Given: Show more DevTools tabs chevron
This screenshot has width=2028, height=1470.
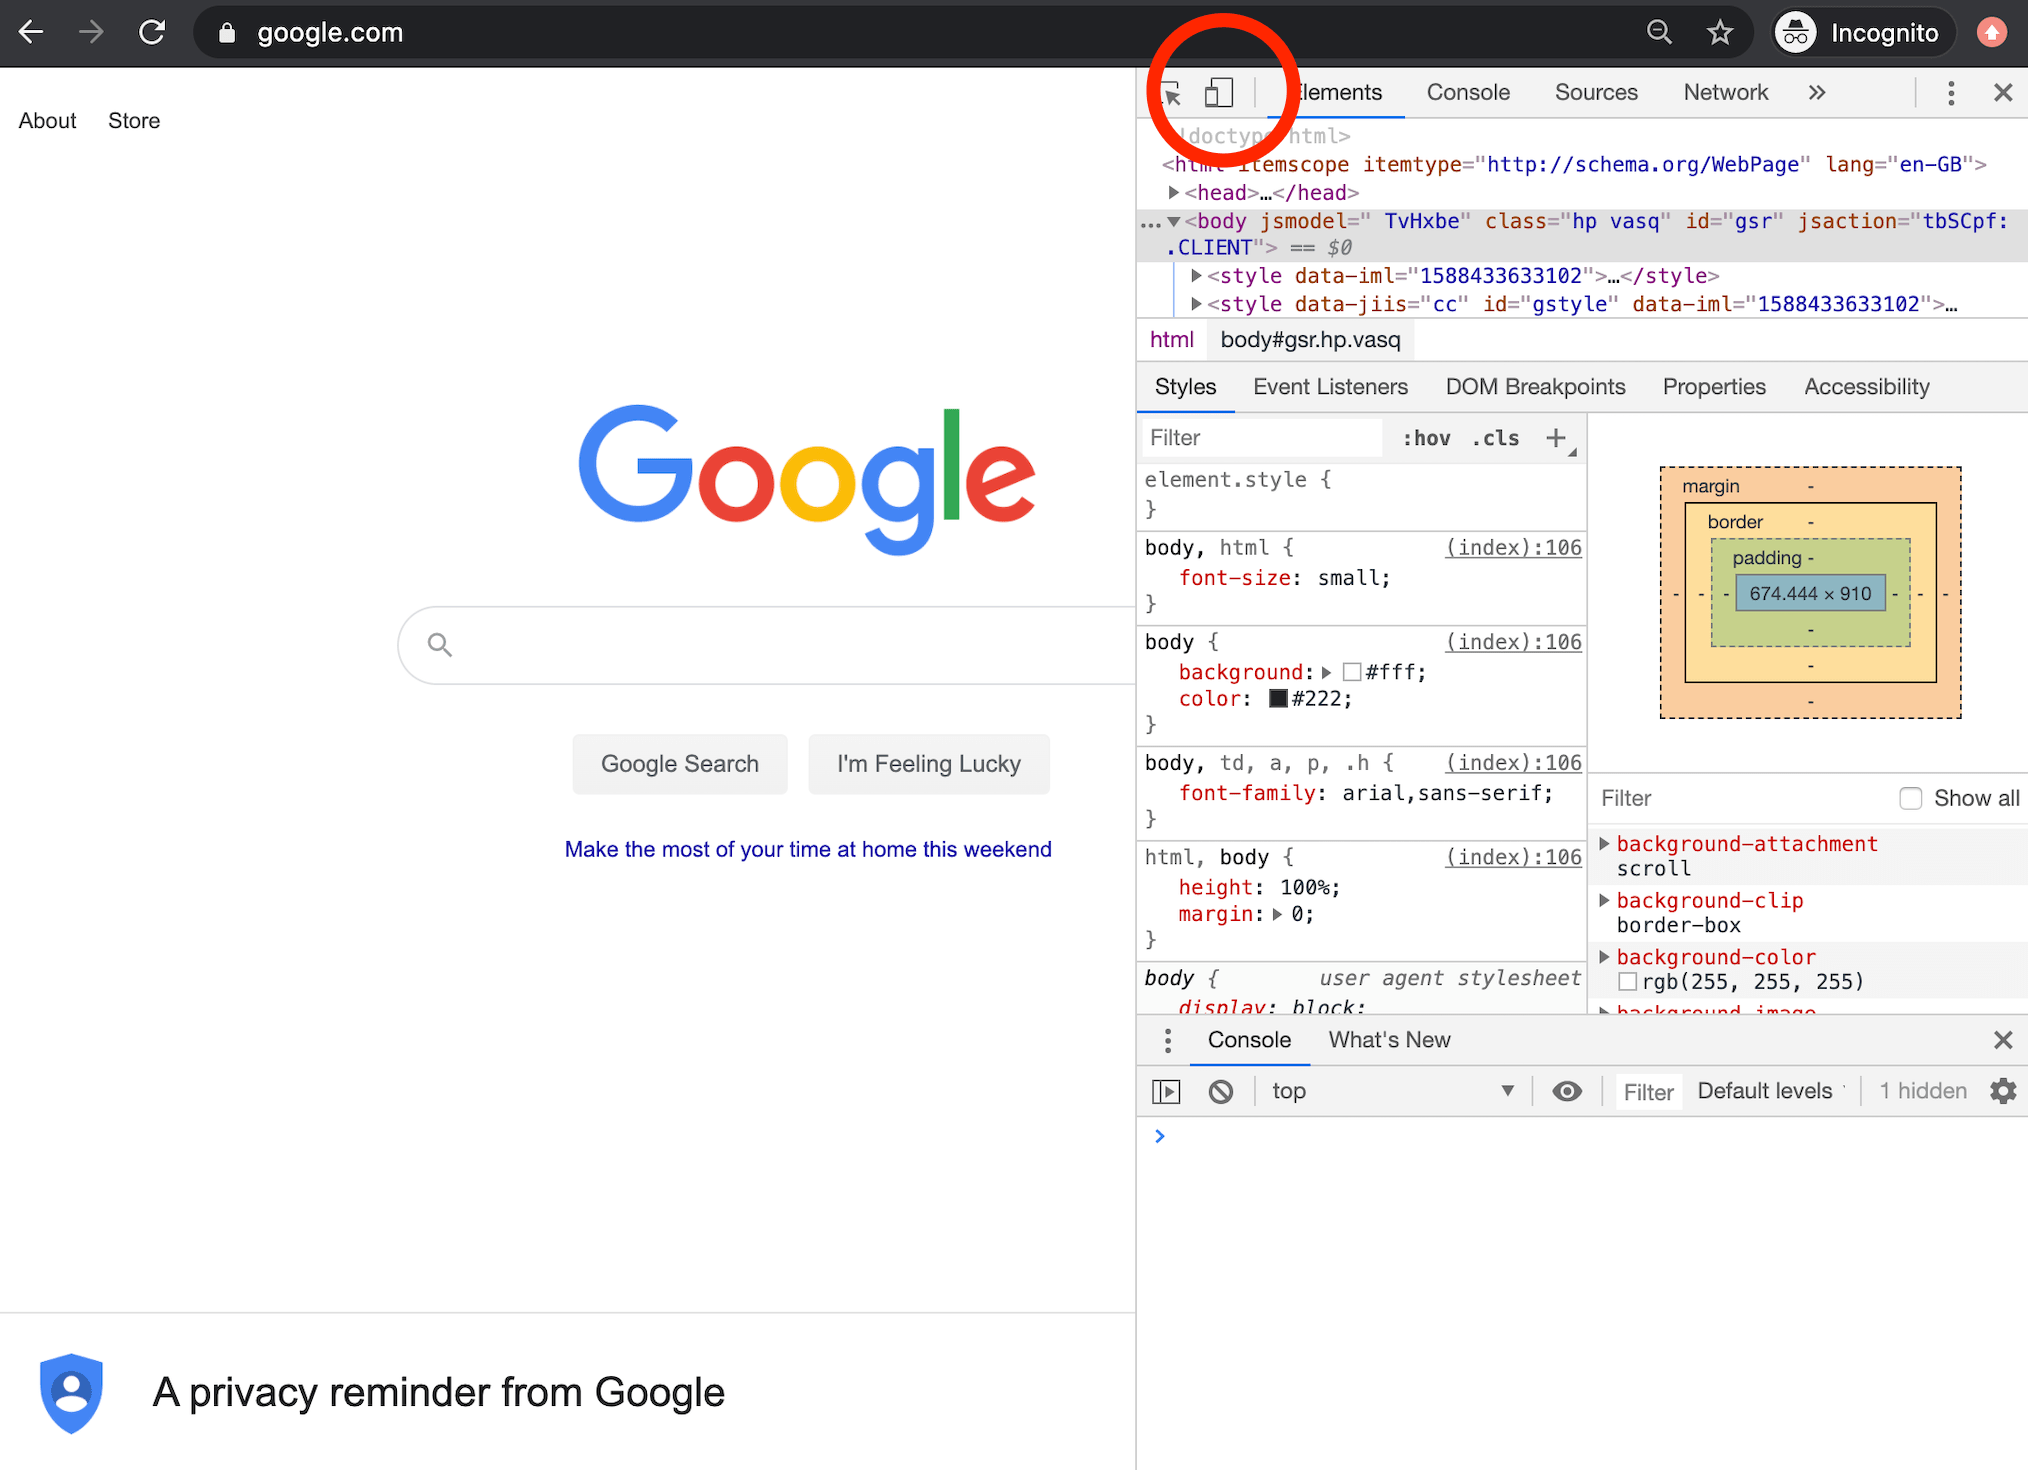Looking at the screenshot, I should click(1817, 93).
